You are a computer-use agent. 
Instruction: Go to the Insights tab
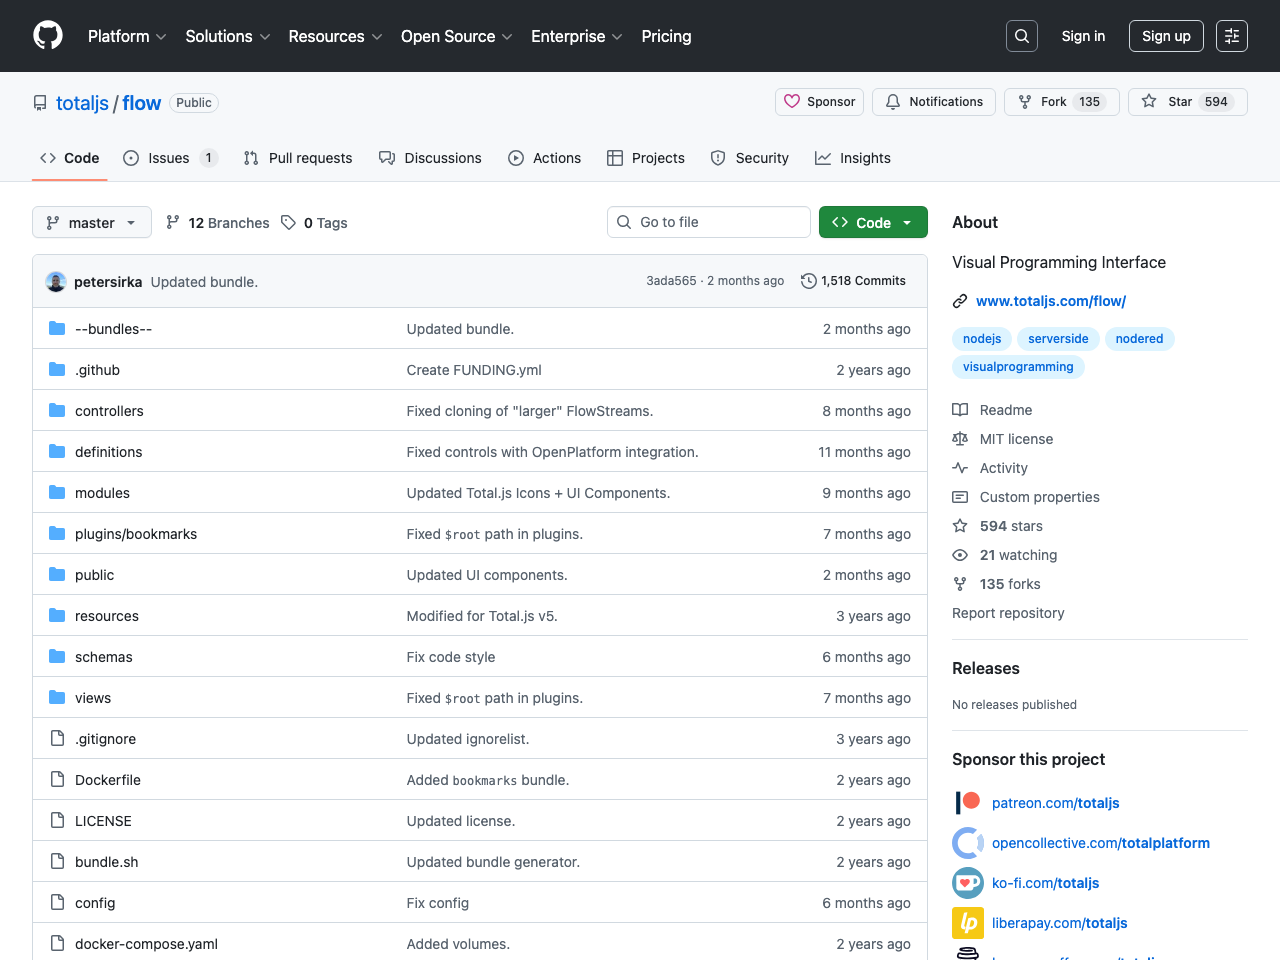tap(853, 158)
